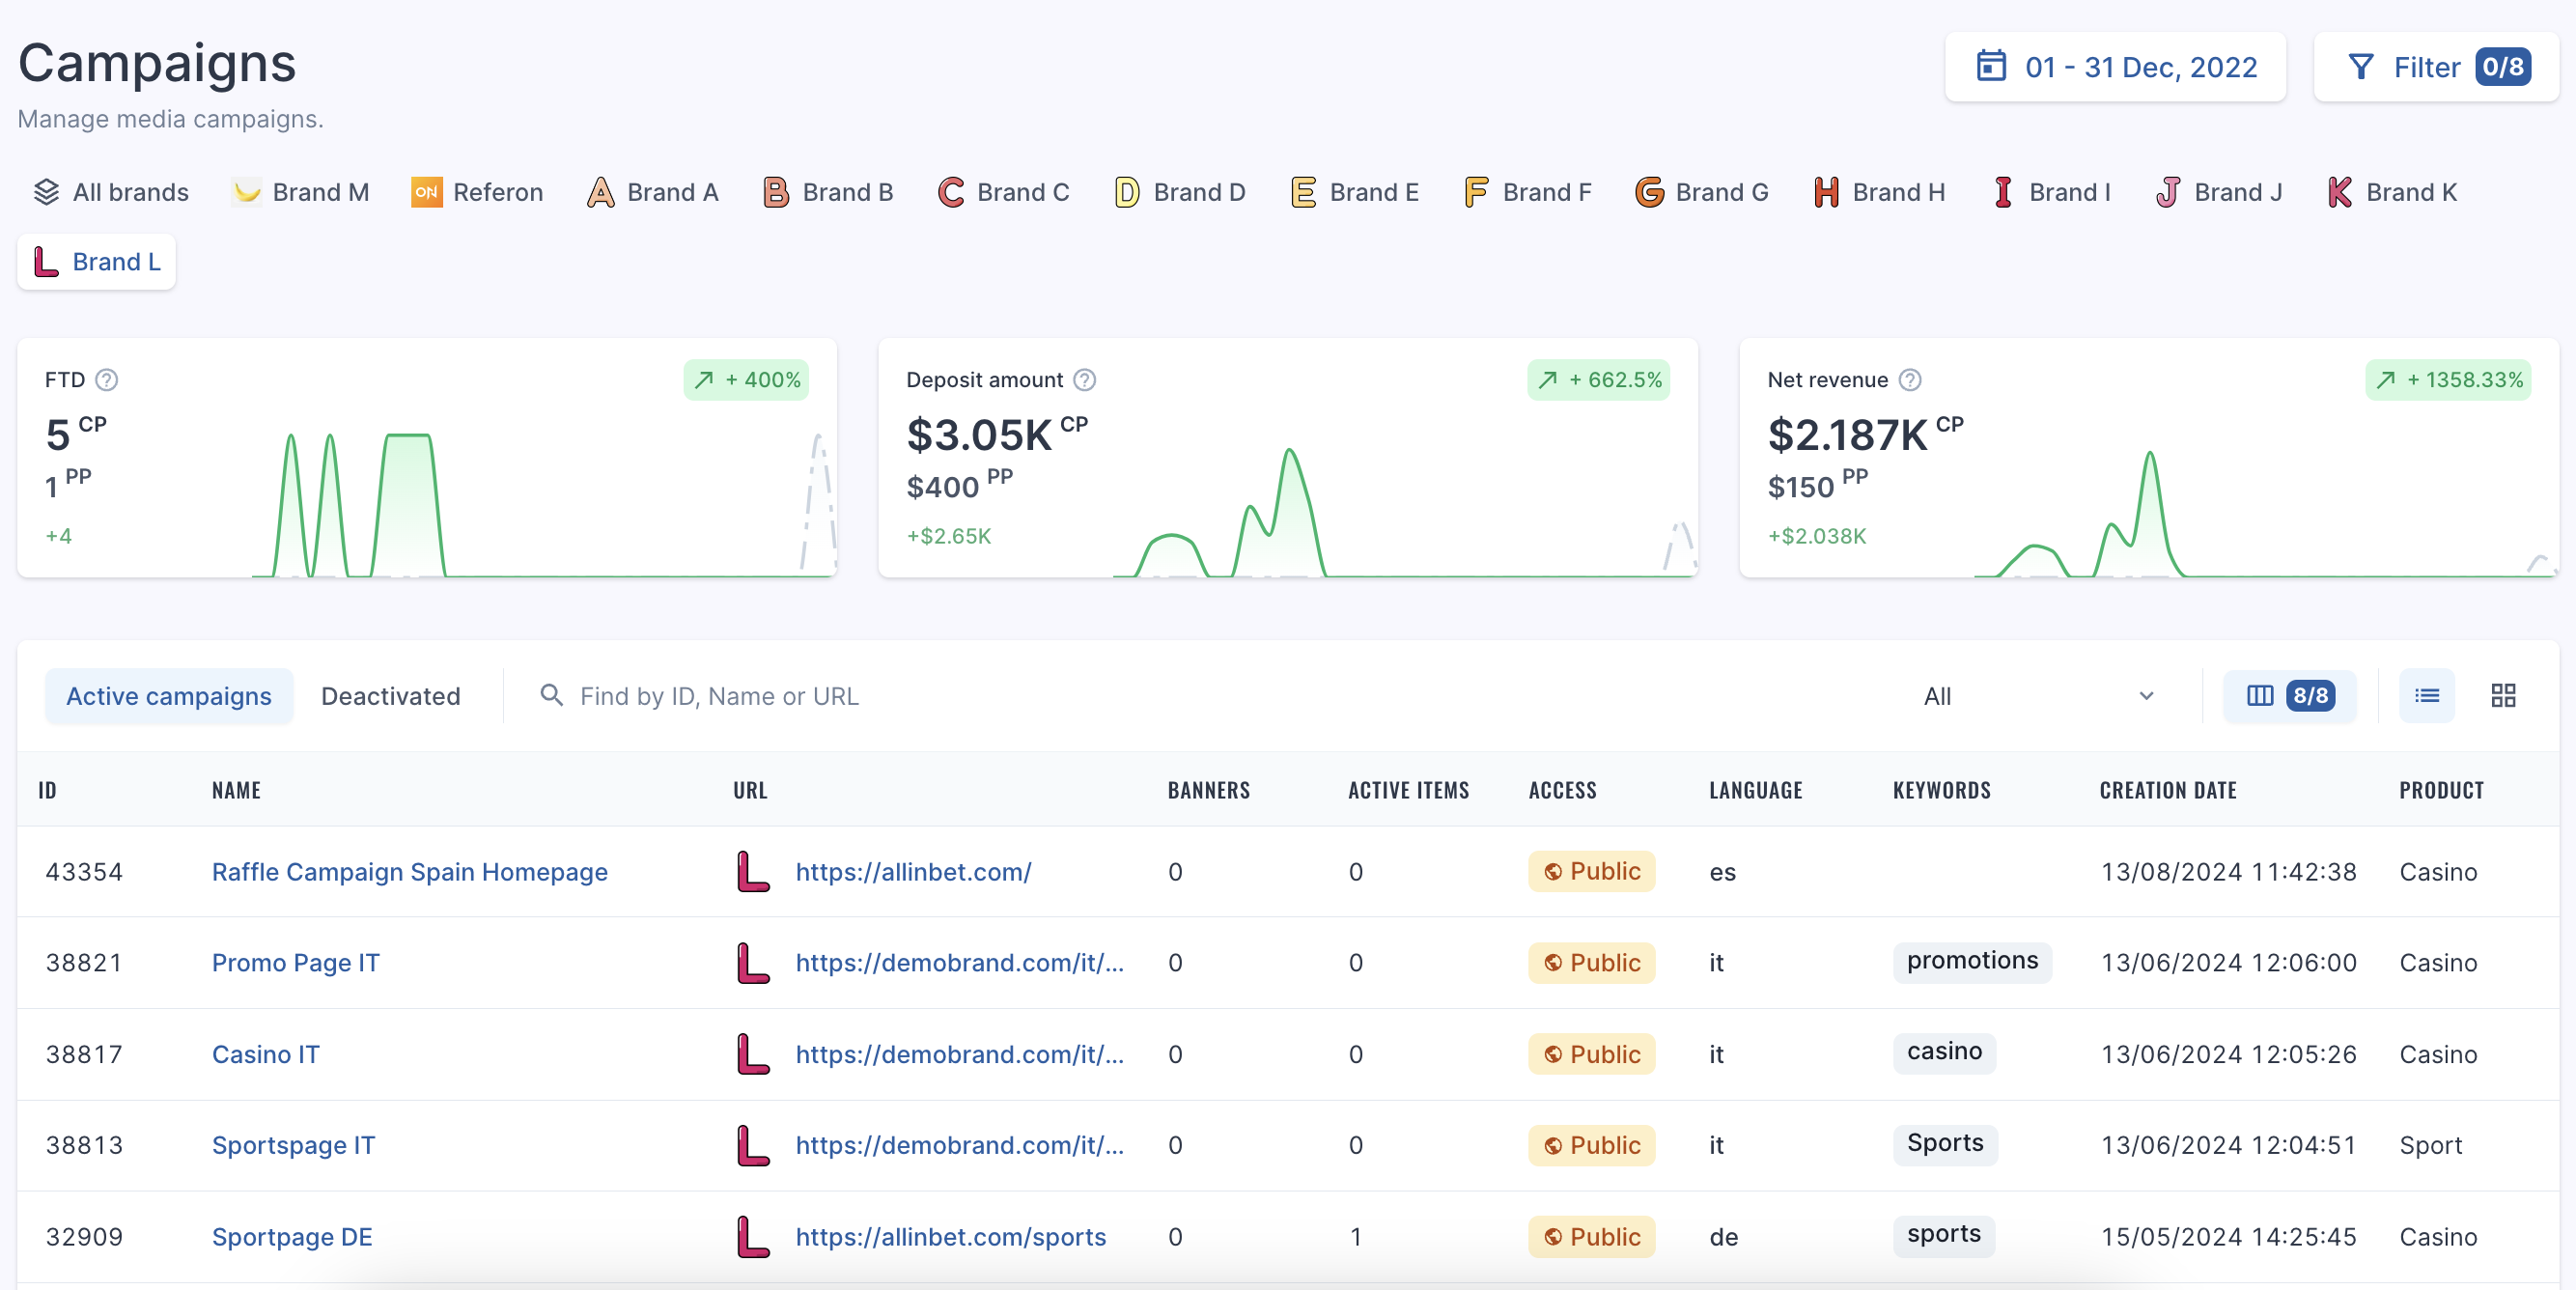The height and width of the screenshot is (1290, 2576).
Task: Click Brand L icon in Casino IT row
Action: [x=753, y=1055]
